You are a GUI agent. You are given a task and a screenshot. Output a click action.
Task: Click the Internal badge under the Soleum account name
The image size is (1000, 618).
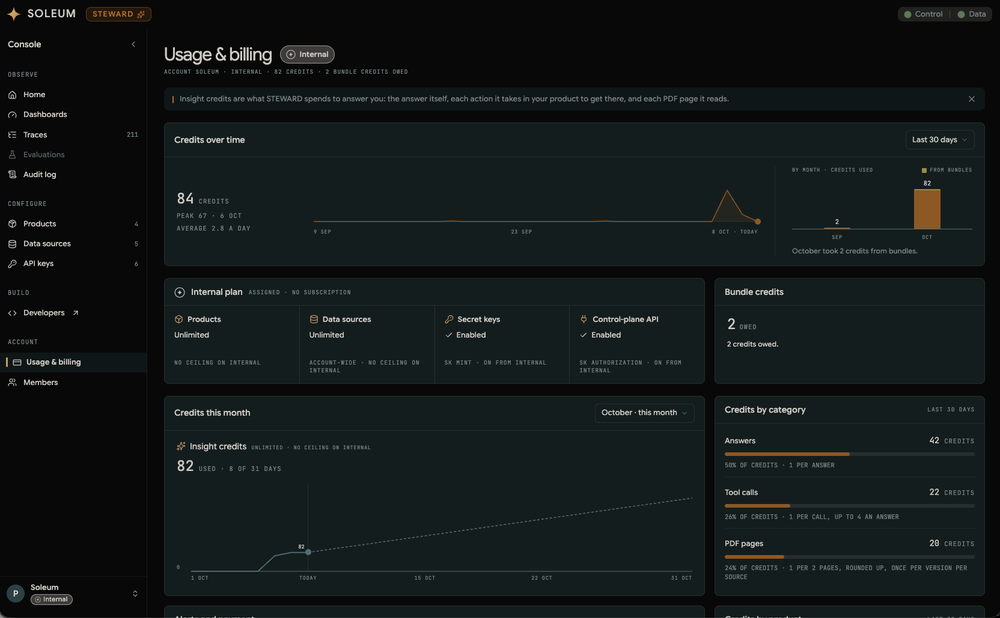click(x=52, y=600)
